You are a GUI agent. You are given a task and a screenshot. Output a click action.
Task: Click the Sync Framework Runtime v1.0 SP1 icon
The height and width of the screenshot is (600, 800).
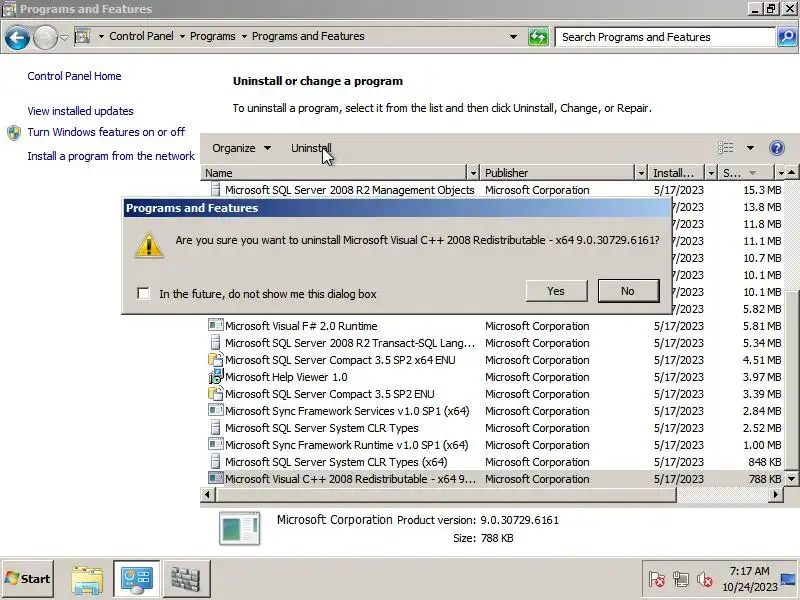[x=216, y=445]
